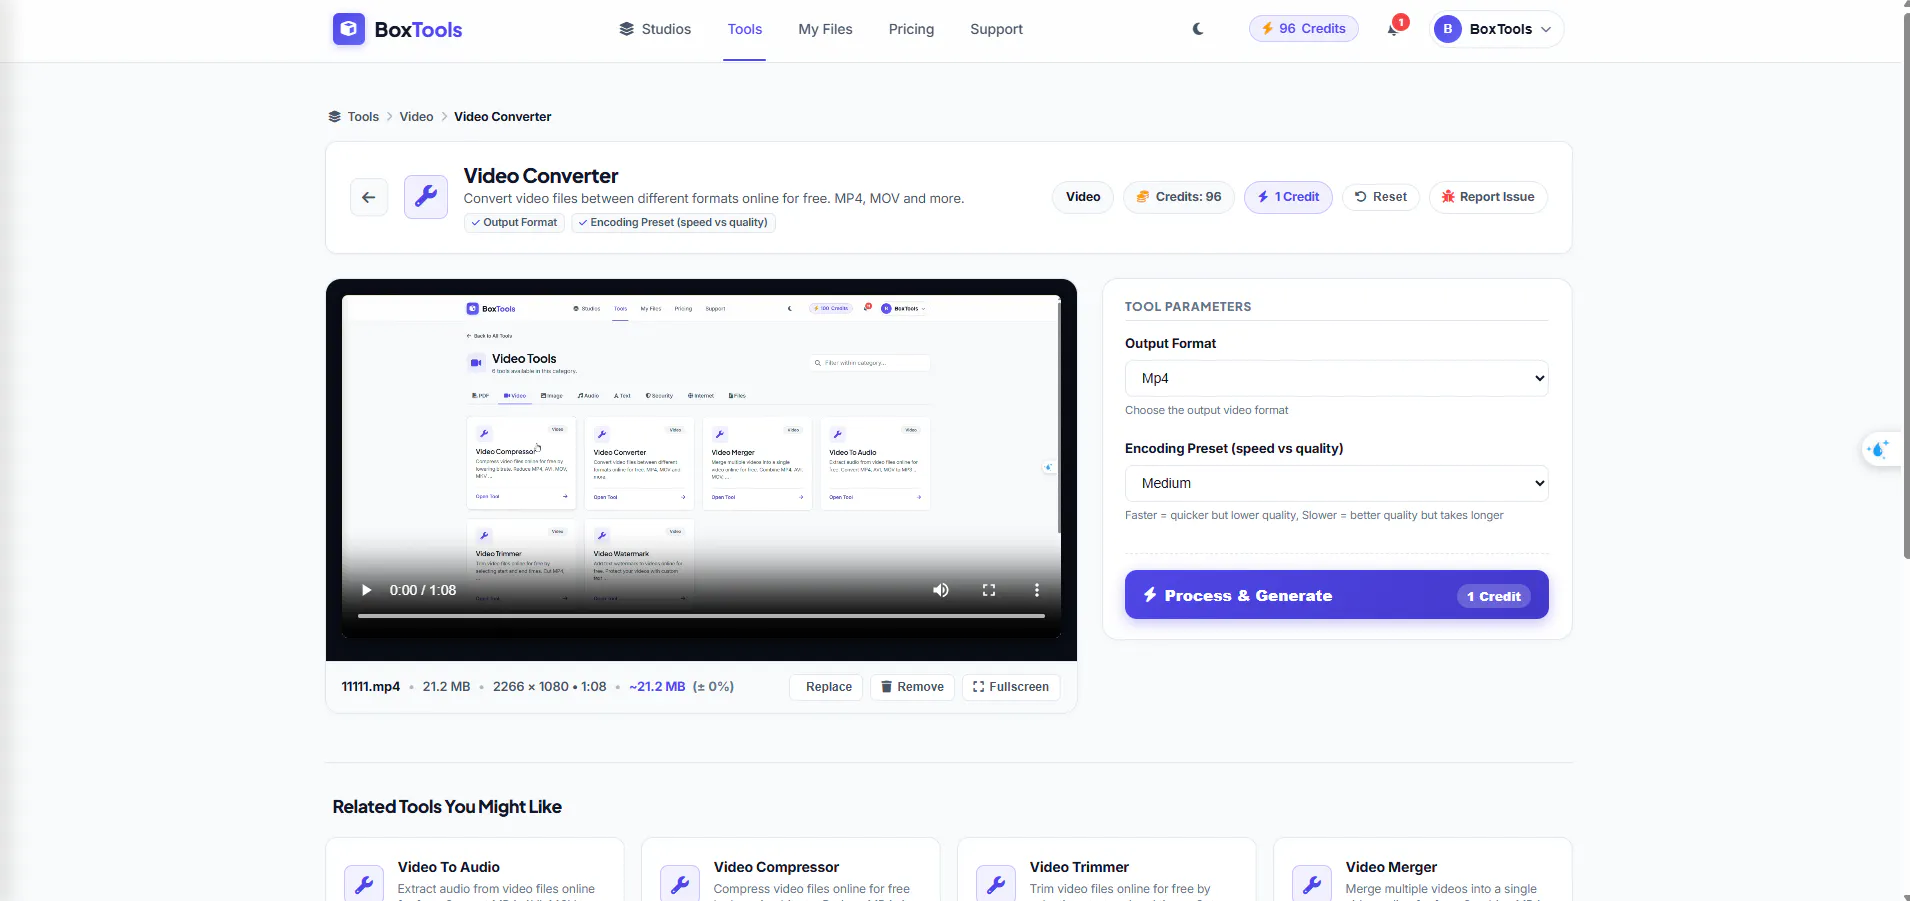Click the Output Format checkmark chip
This screenshot has height=901, width=1910.
pyautogui.click(x=514, y=223)
